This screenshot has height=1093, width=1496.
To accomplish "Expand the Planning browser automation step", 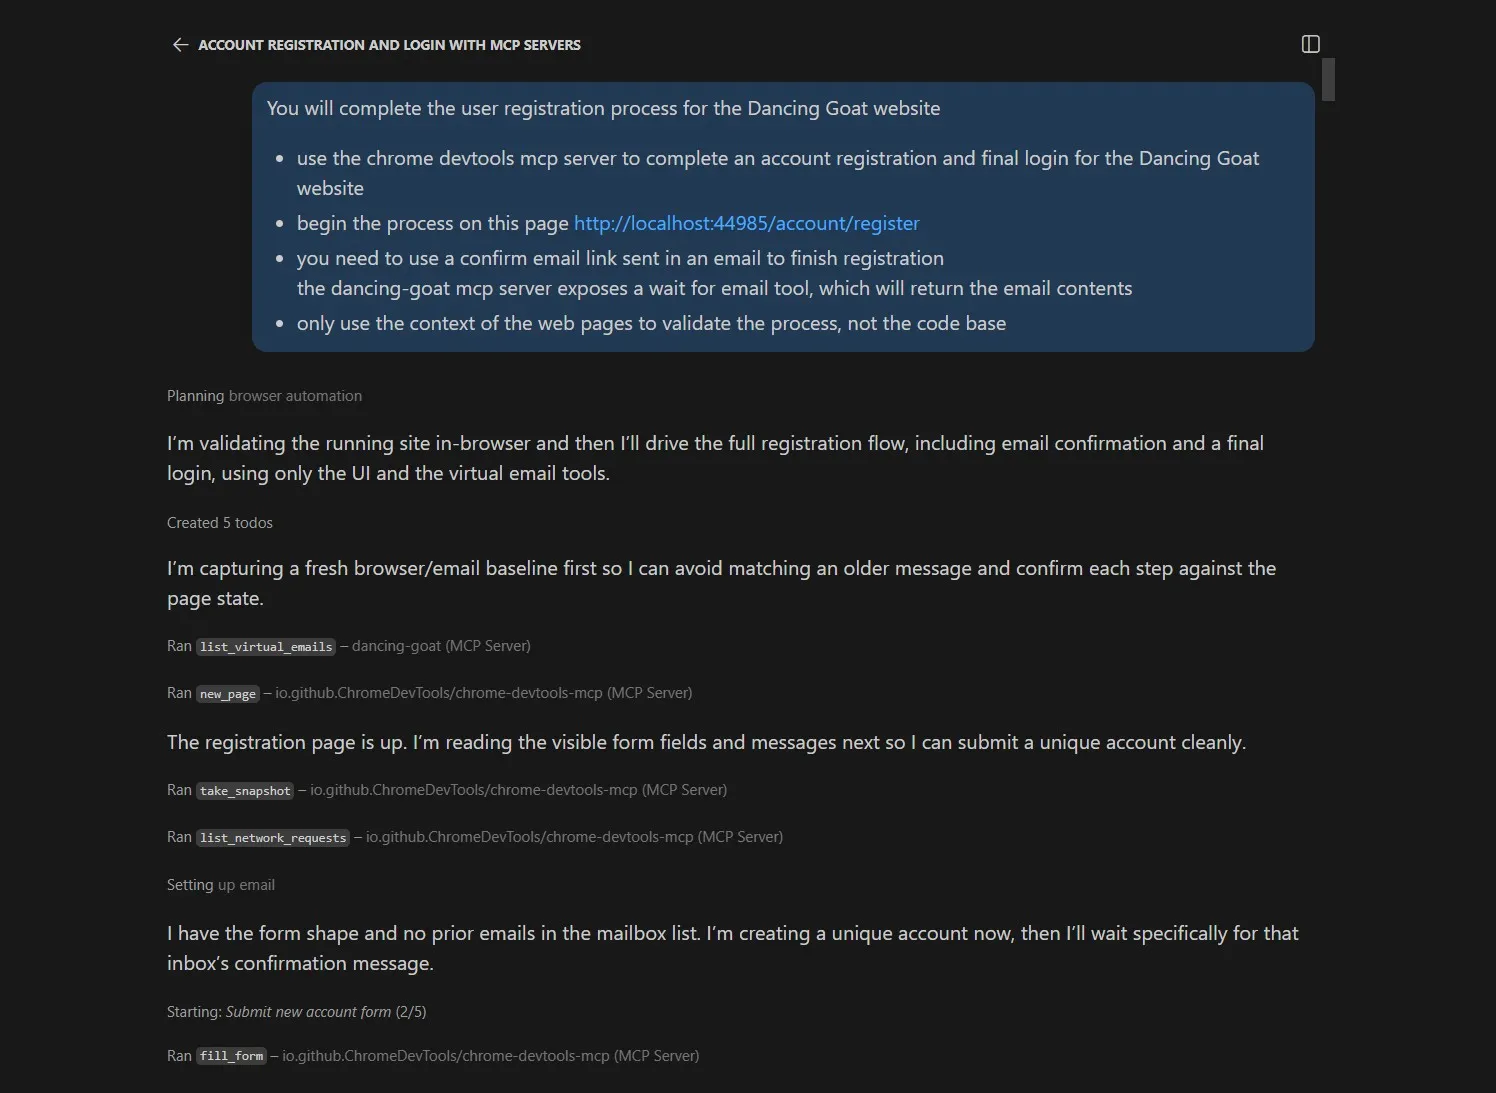I will click(264, 396).
